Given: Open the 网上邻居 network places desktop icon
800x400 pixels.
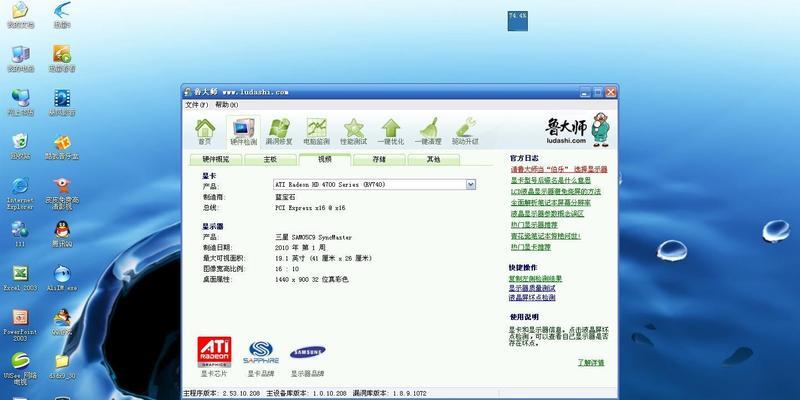Looking at the screenshot, I should [20, 103].
